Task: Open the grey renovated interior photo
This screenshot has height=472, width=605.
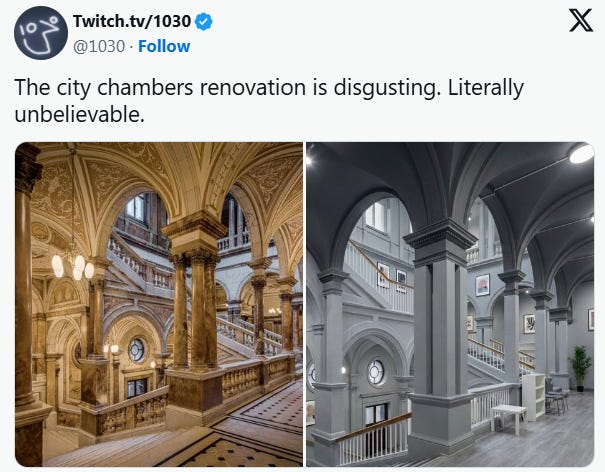Action: click(x=450, y=304)
